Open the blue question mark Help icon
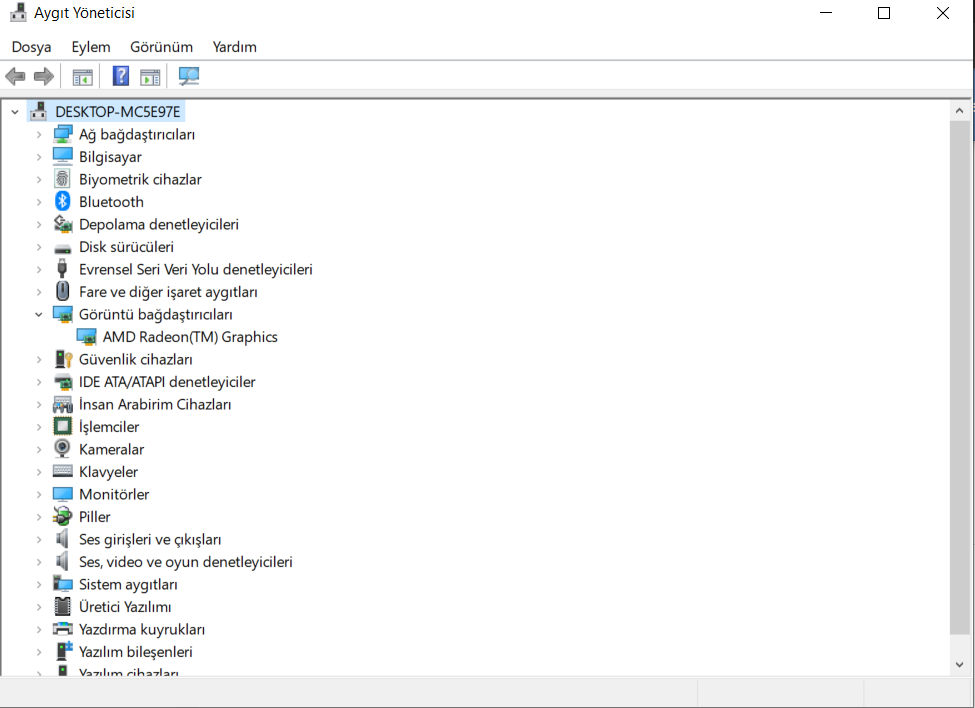This screenshot has height=708, width=975. coord(121,76)
